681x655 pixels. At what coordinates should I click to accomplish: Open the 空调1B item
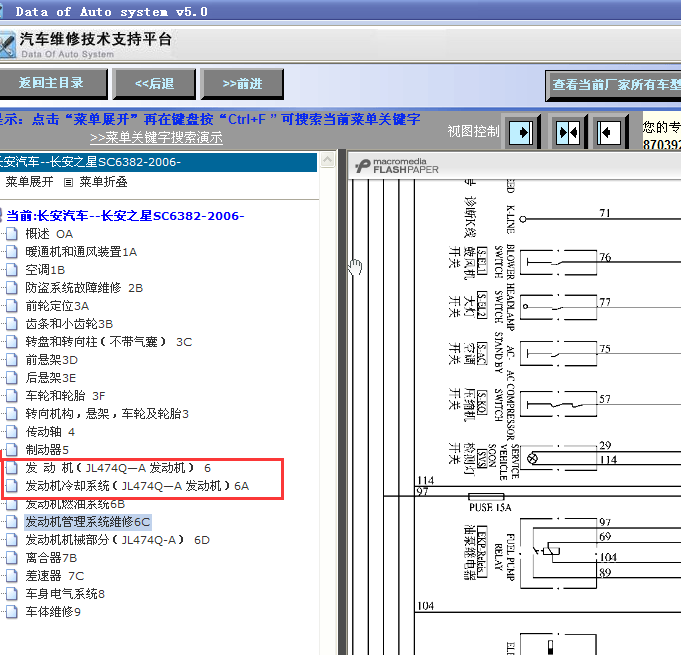coord(45,270)
